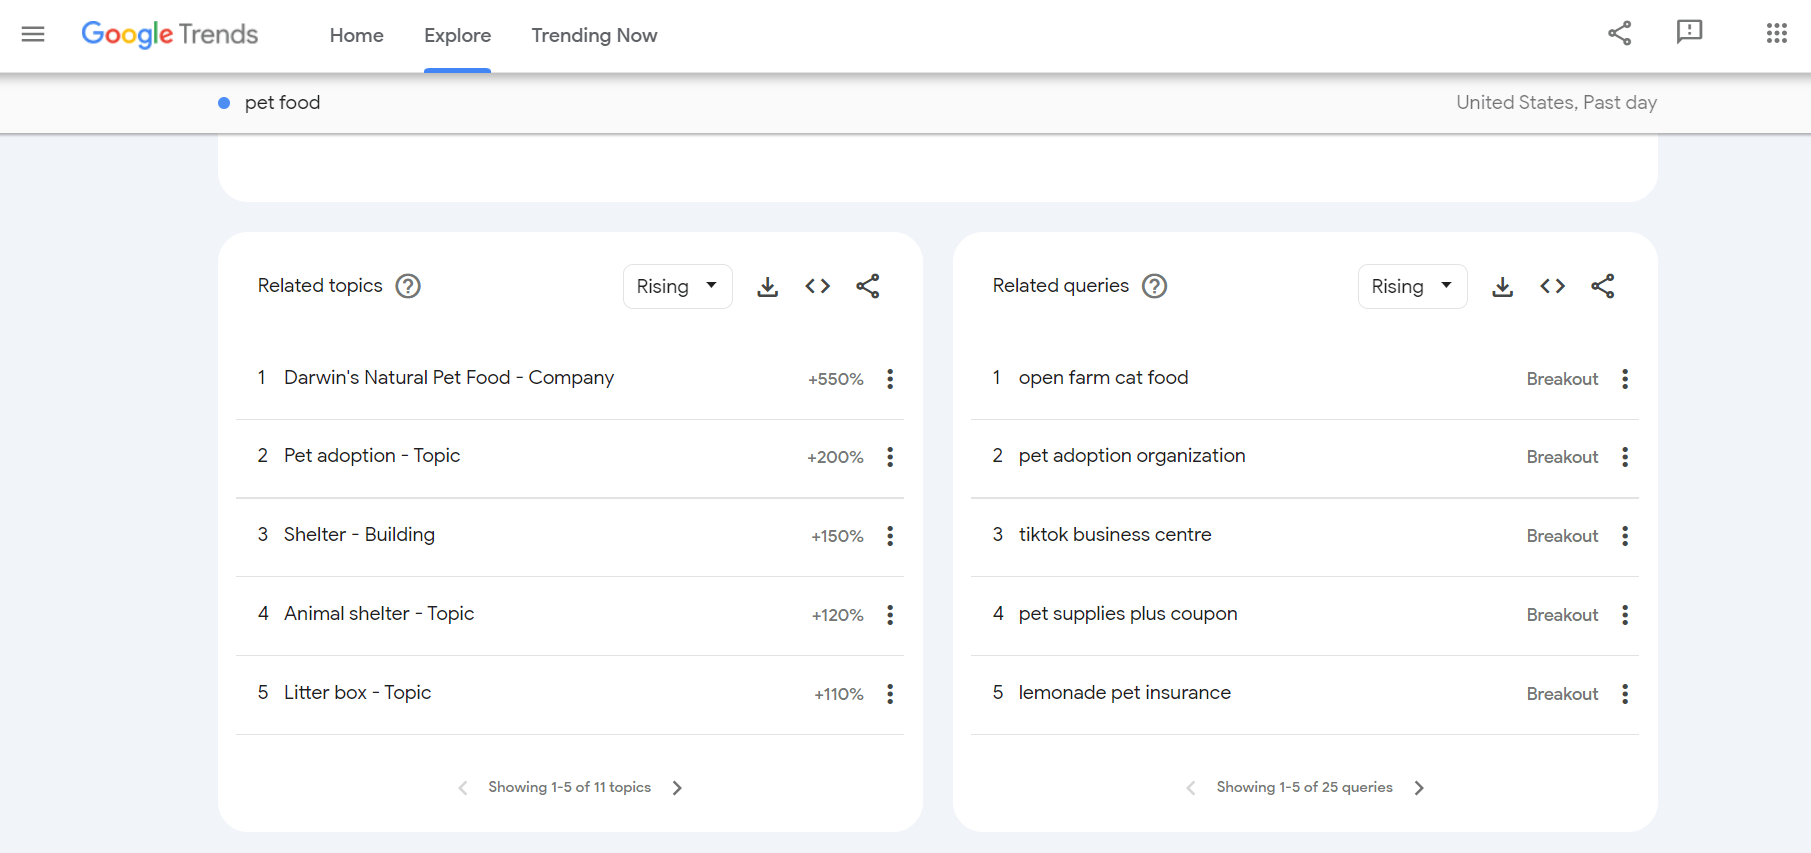This screenshot has height=853, width=1811.
Task: Open the Google apps grid
Action: [1776, 33]
